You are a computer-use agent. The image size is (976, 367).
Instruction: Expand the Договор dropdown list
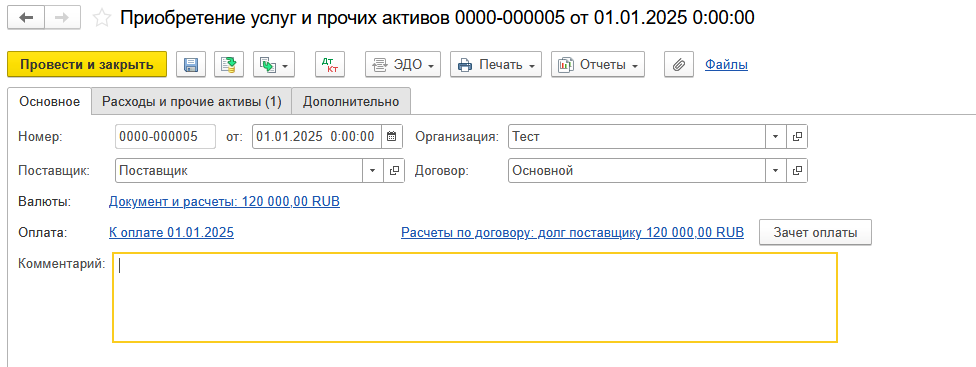[x=776, y=170]
